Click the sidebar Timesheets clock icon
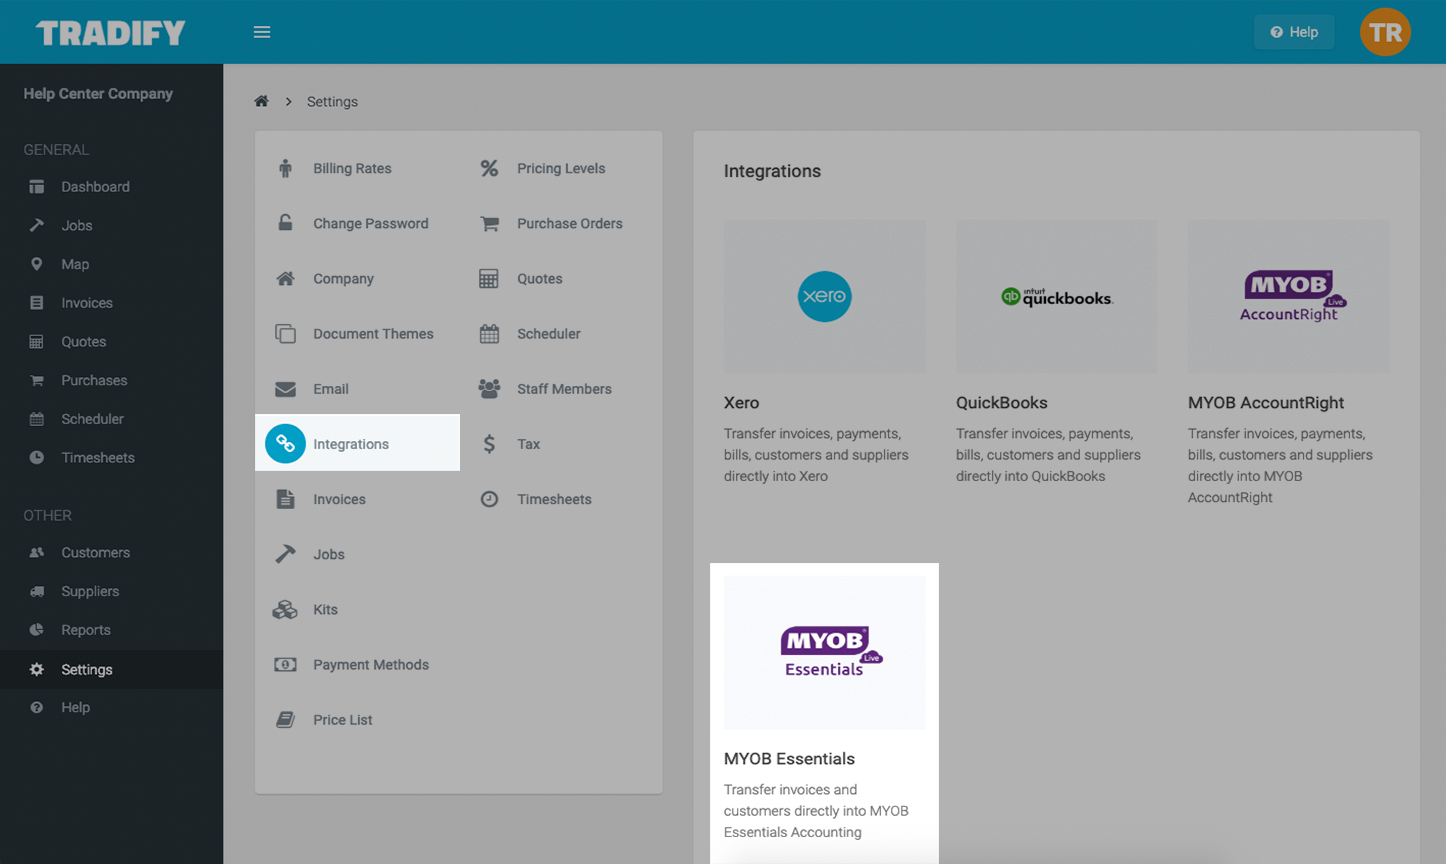The height and width of the screenshot is (864, 1446). coord(37,457)
